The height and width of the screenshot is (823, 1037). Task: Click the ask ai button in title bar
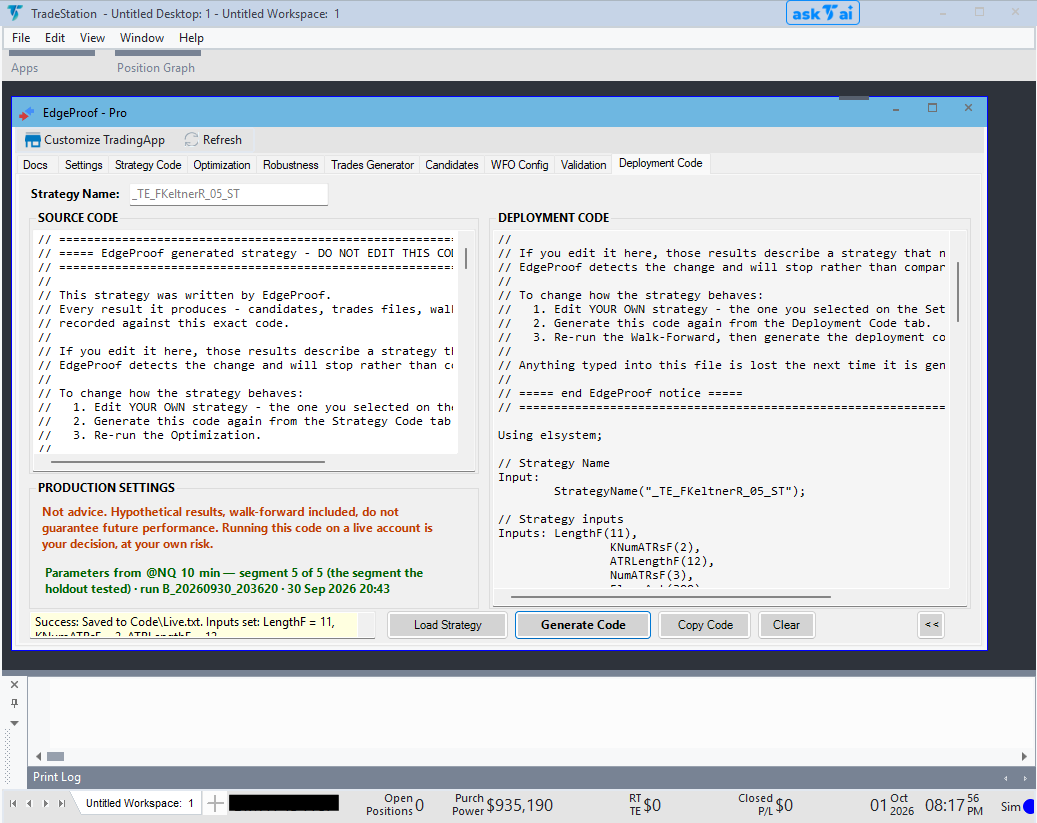tap(822, 13)
